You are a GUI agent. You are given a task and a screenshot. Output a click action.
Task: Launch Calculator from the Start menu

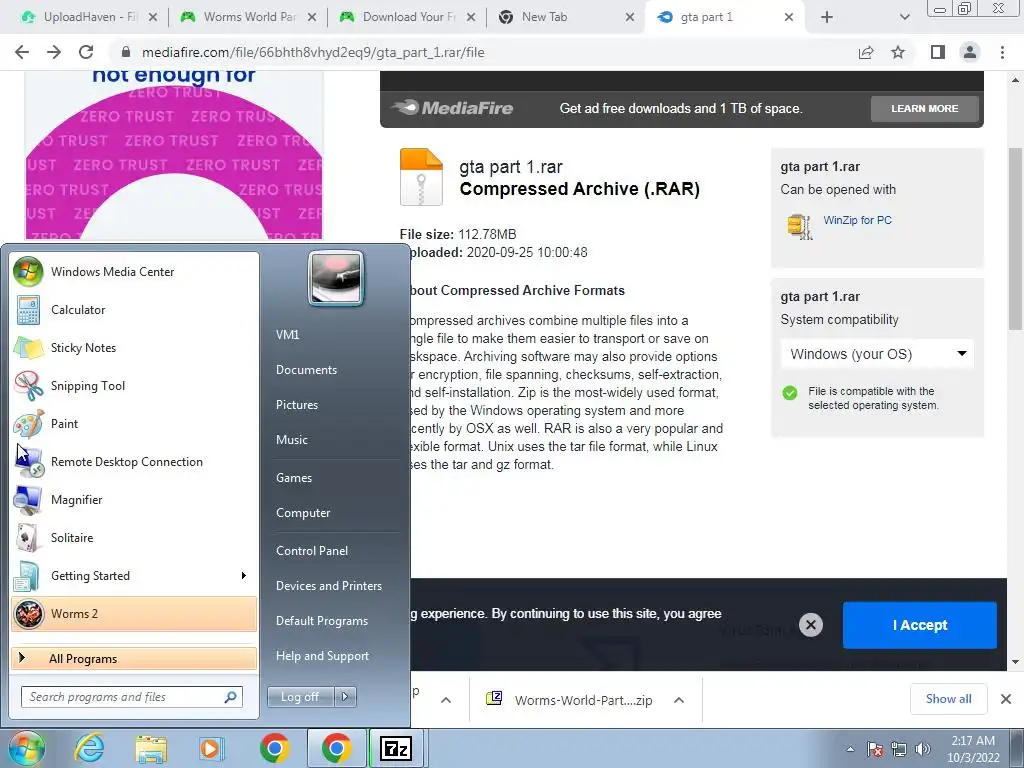tap(134, 310)
